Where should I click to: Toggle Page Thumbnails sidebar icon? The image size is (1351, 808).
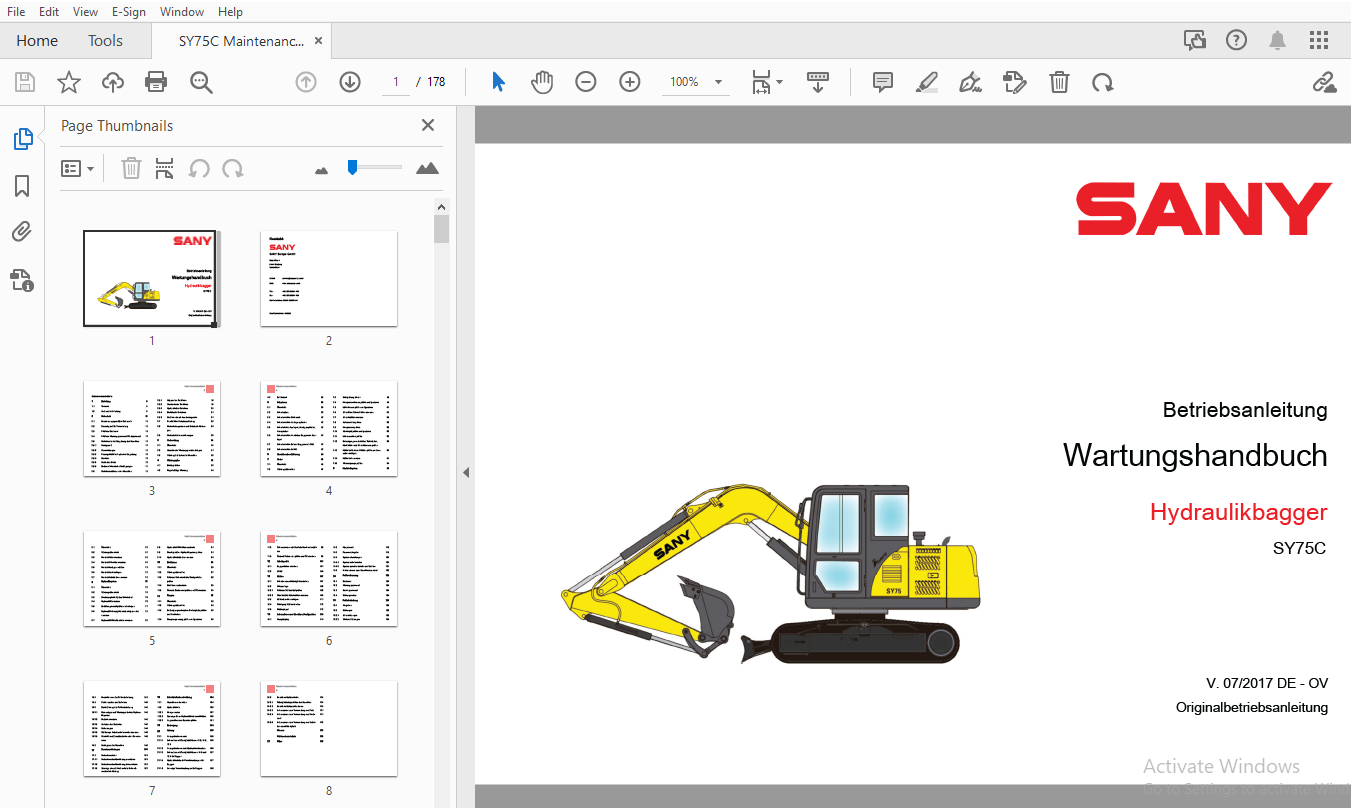coord(22,139)
